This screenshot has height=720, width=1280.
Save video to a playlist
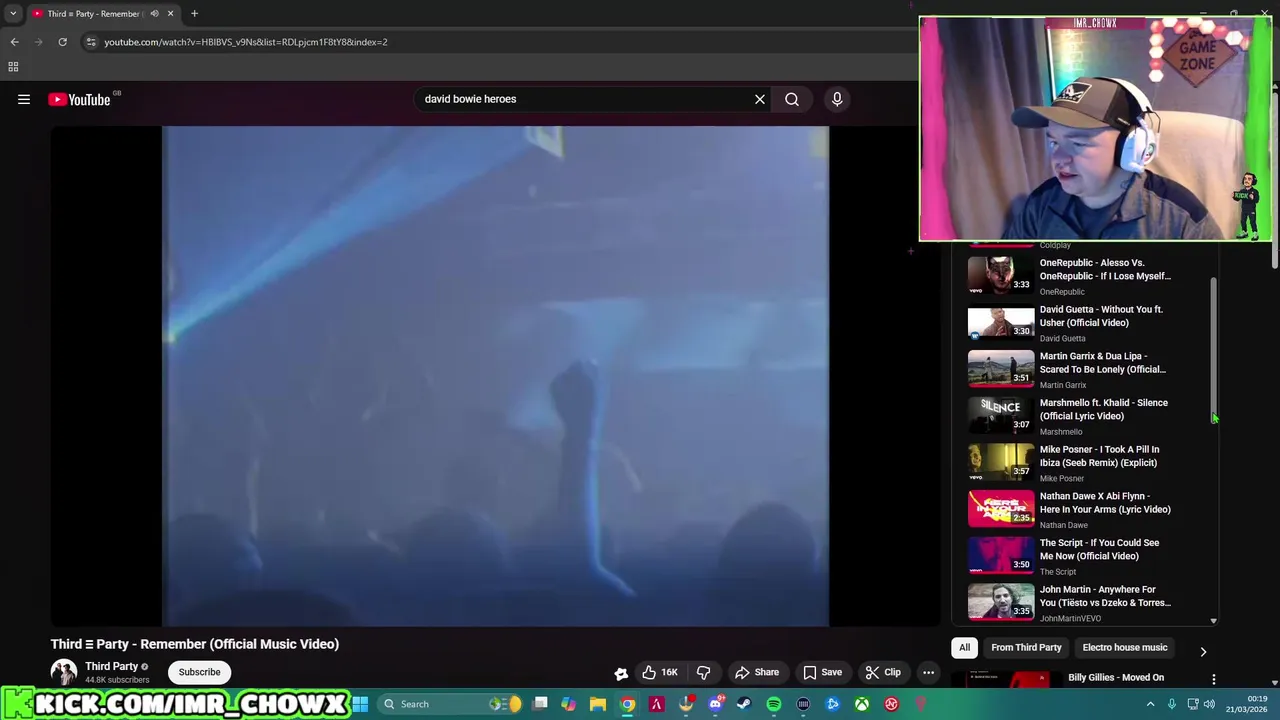[x=823, y=672]
